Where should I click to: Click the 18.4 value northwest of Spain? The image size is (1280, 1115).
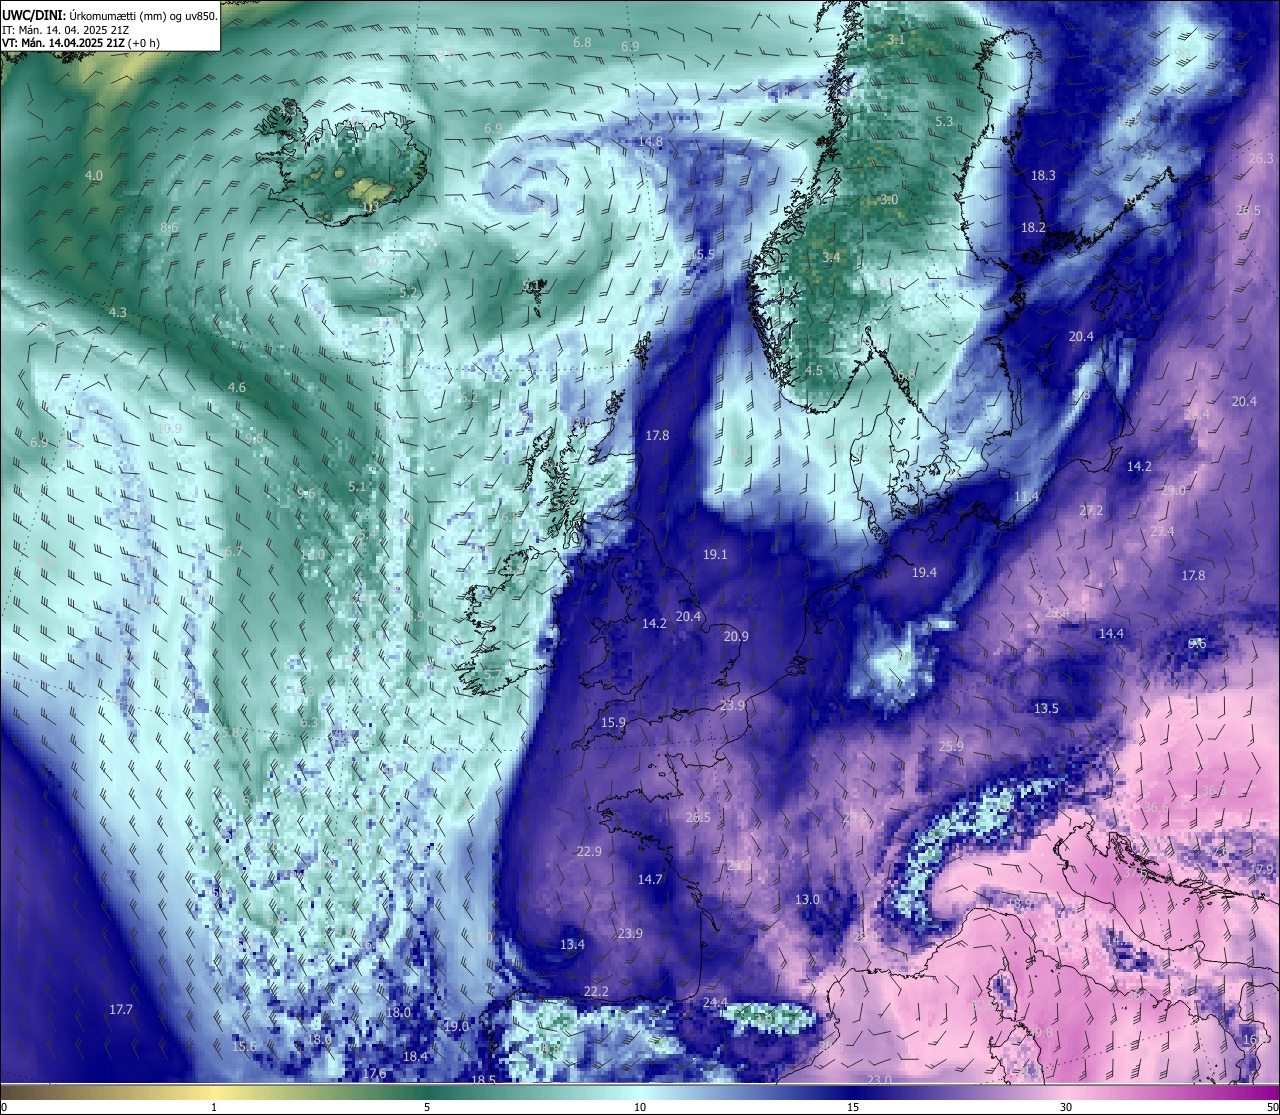(x=415, y=1056)
